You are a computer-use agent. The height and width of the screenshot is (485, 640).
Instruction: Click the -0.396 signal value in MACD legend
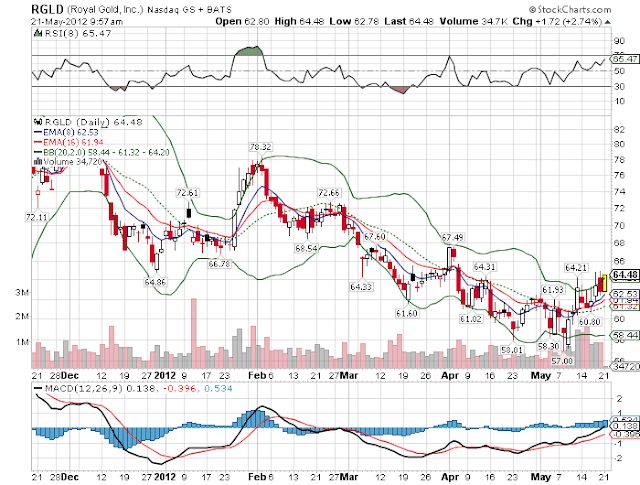tap(180, 388)
